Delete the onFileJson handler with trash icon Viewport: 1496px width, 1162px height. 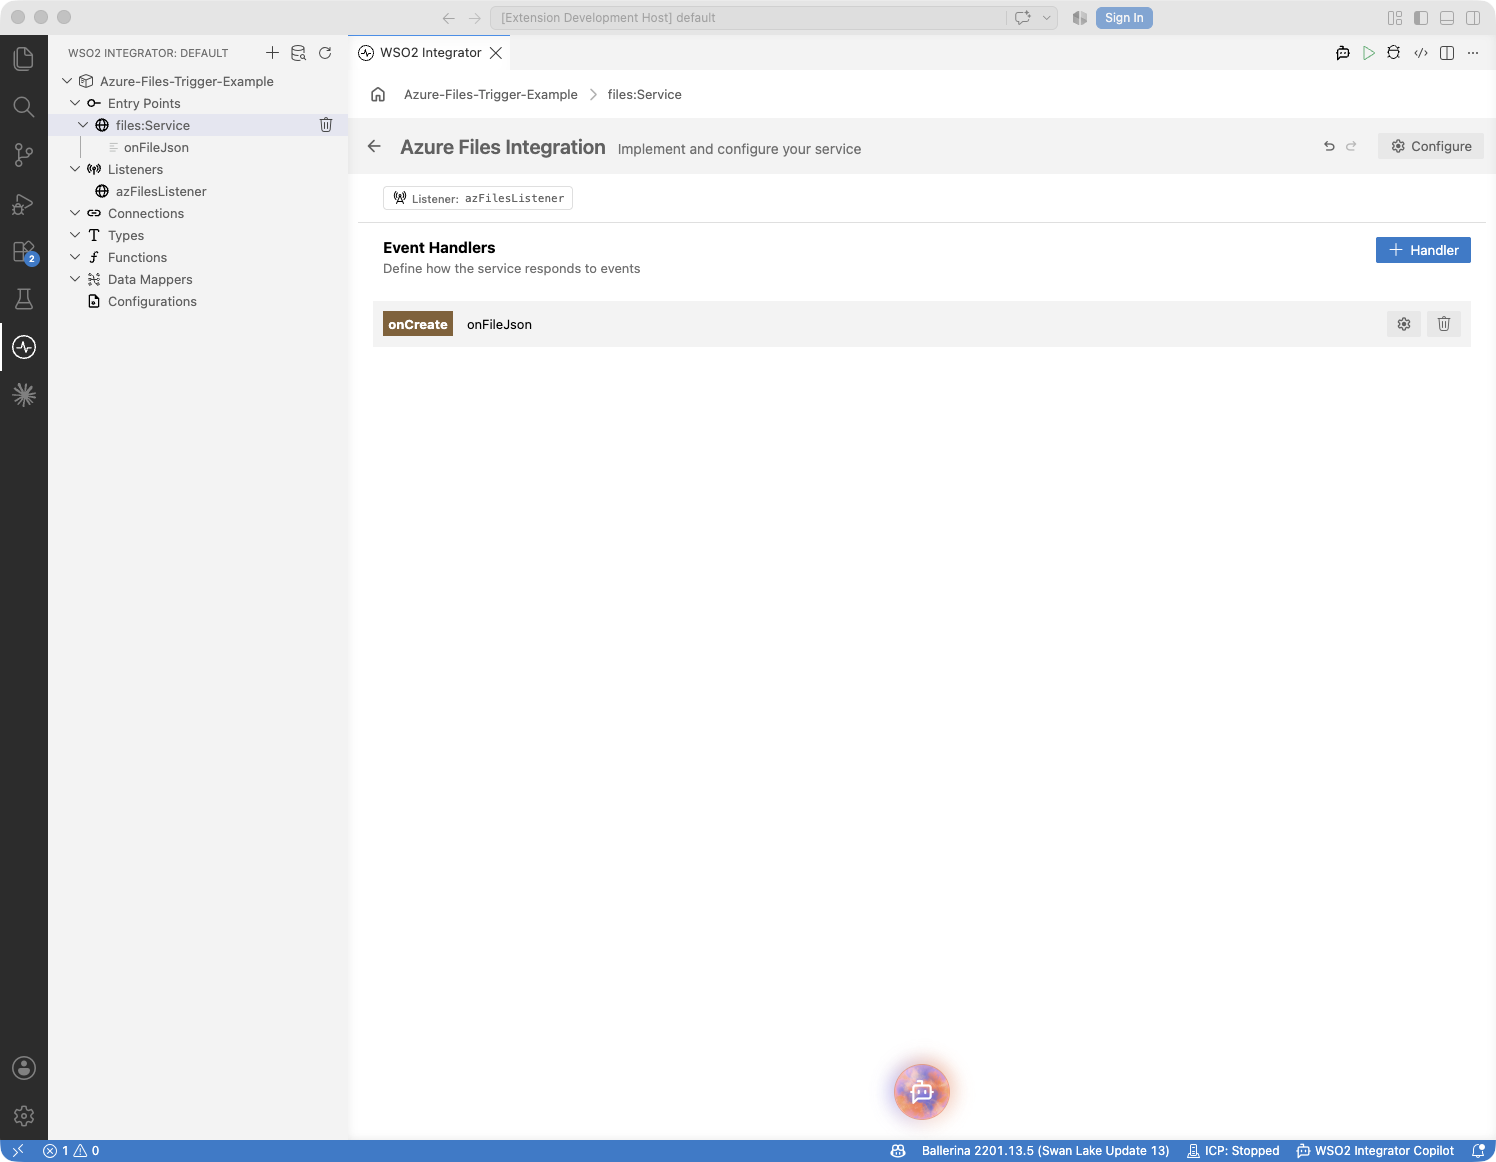pos(1444,324)
